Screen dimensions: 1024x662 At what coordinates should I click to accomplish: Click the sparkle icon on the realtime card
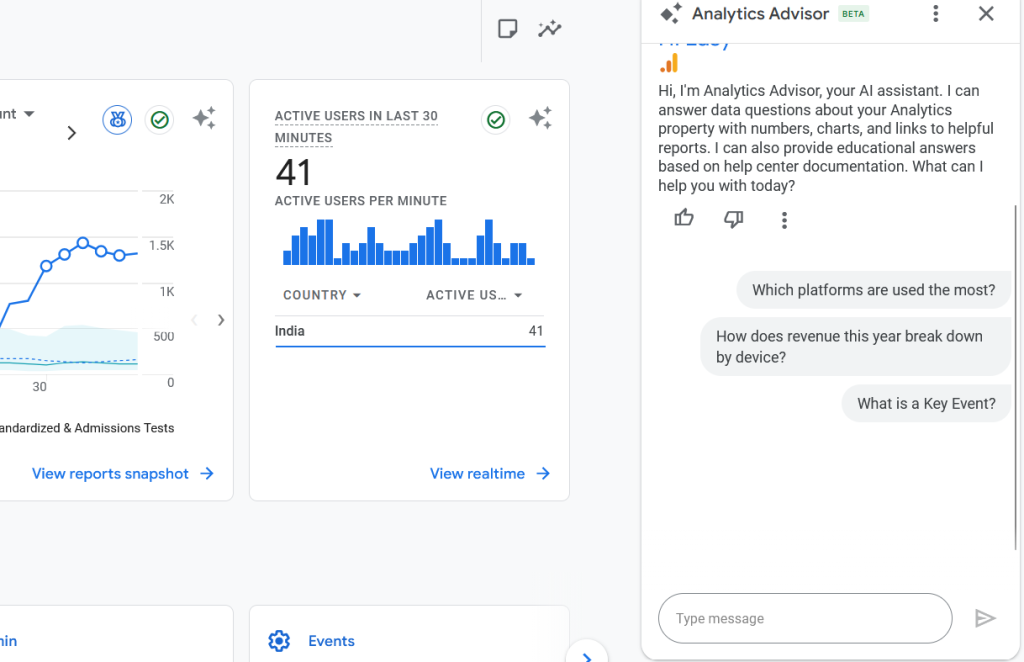pos(540,120)
